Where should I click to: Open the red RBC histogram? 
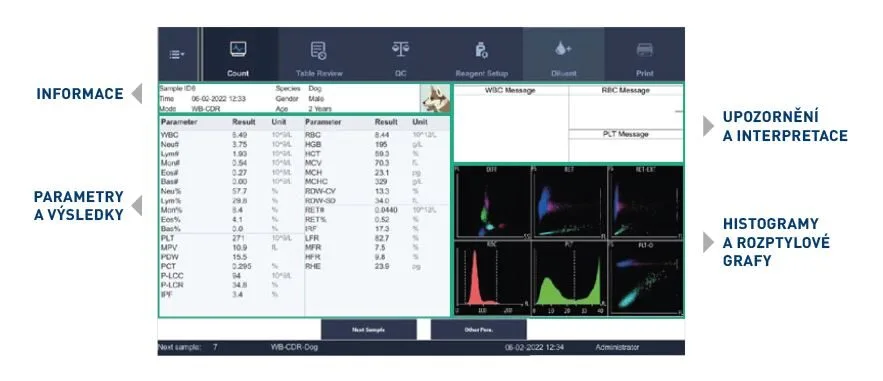[x=493, y=278]
